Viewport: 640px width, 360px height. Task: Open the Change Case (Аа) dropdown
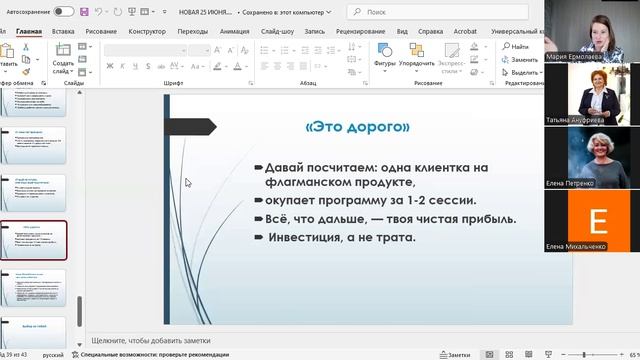197,66
